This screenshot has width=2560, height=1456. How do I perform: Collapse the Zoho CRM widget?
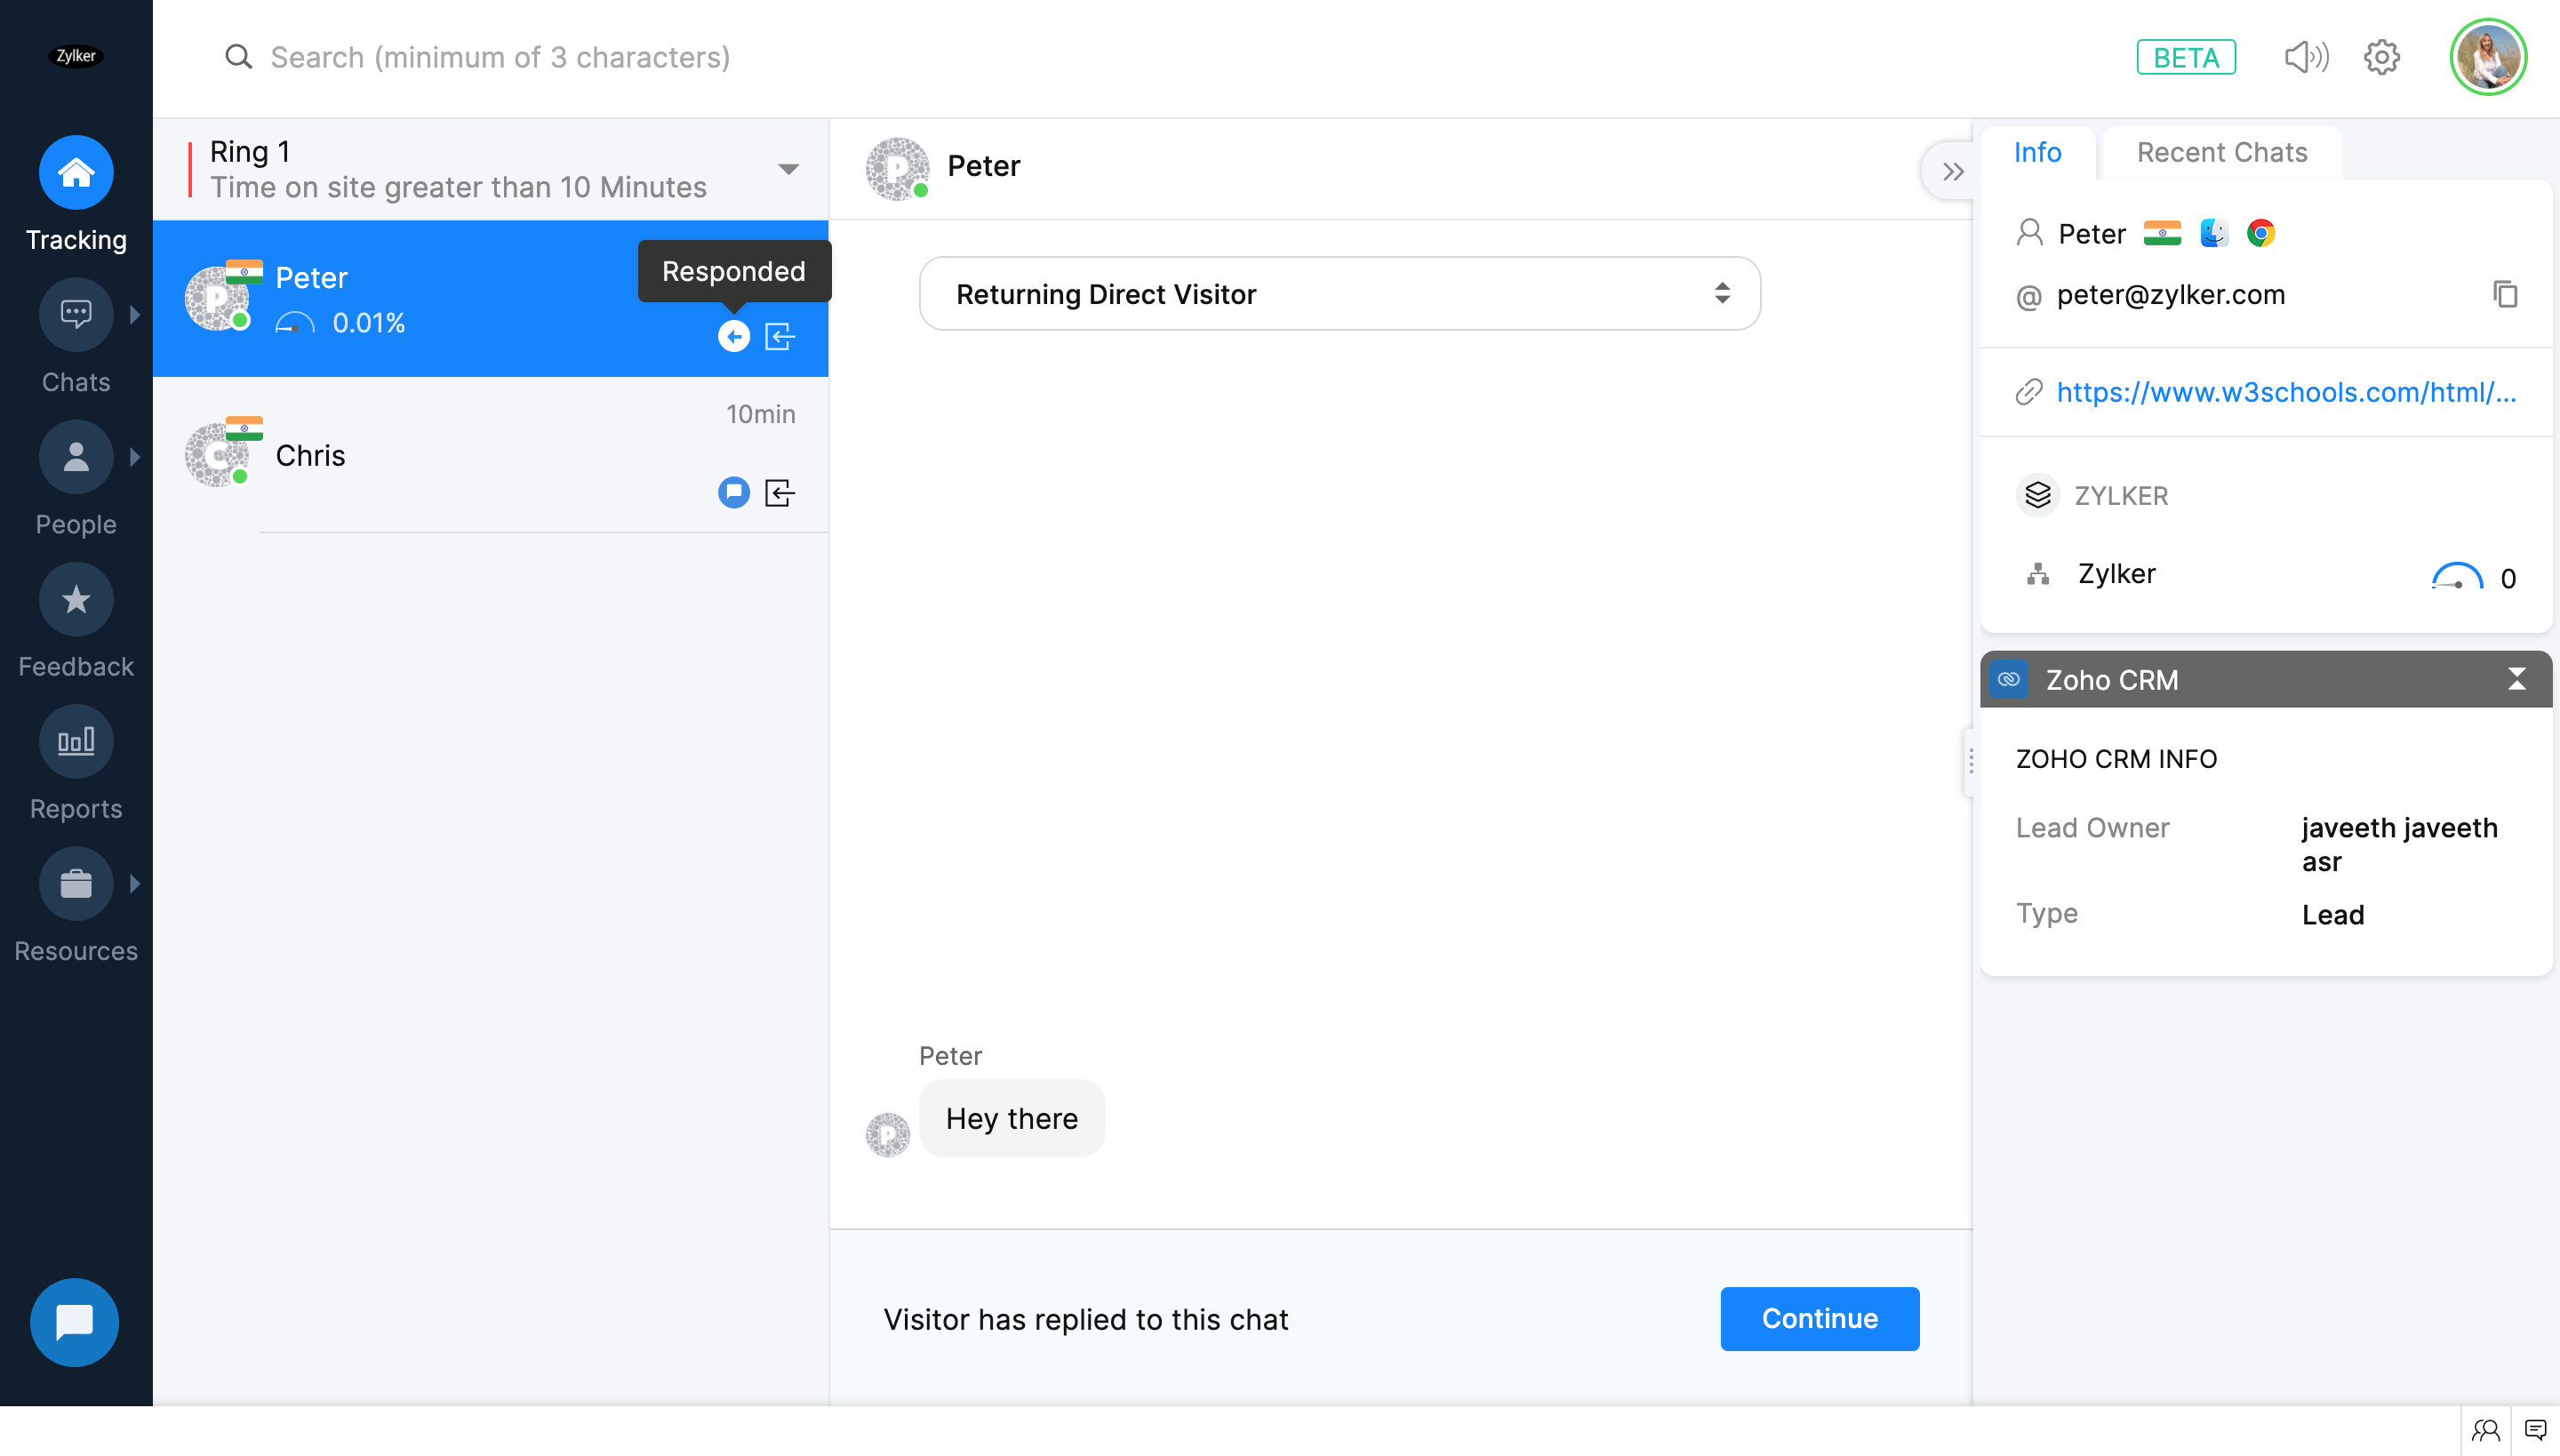click(x=2516, y=680)
